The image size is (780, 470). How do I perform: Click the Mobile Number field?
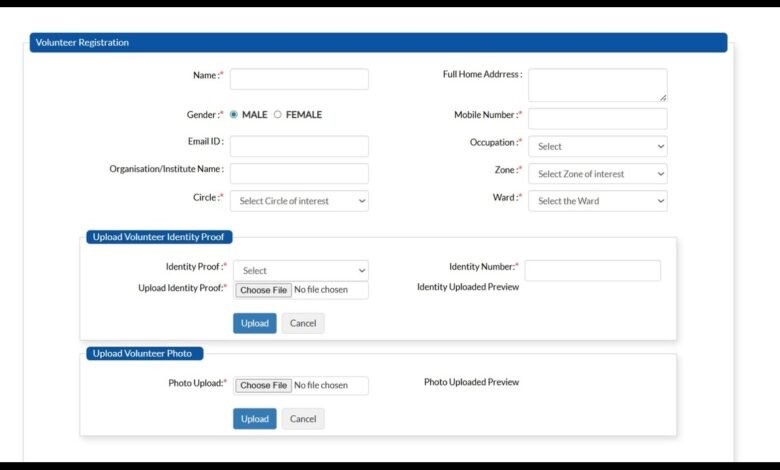tap(597, 119)
